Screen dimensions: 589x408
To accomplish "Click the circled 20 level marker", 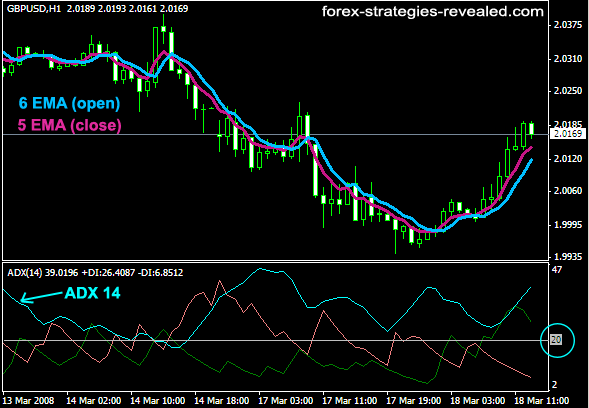I will 556,340.
